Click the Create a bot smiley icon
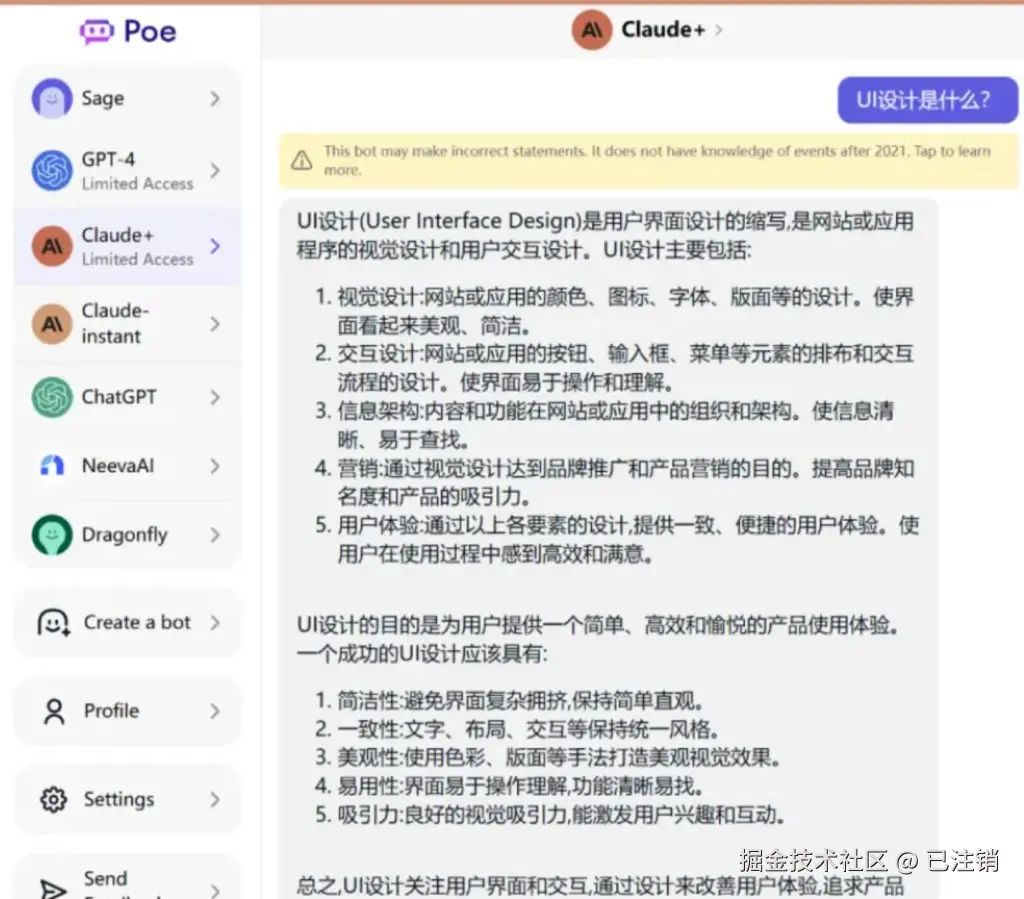The image size is (1024, 899). pos(54,623)
